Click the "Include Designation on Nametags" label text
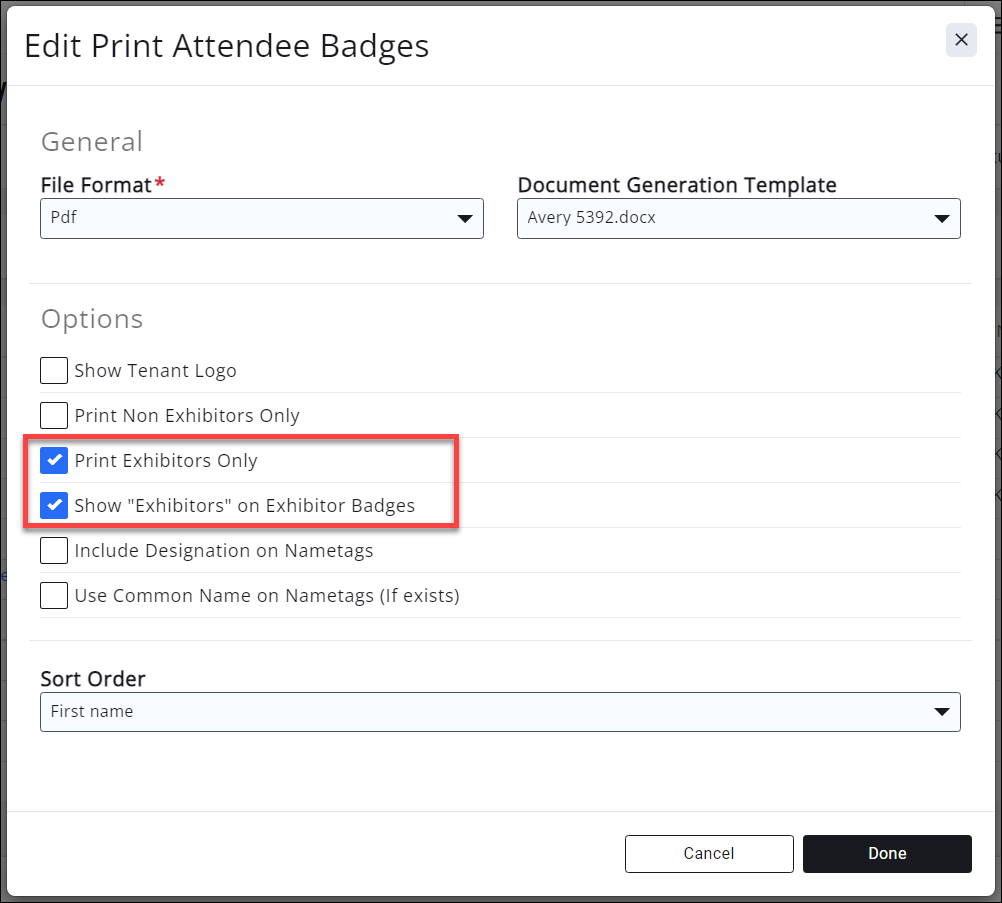Image resolution: width=1002 pixels, height=903 pixels. 224,550
